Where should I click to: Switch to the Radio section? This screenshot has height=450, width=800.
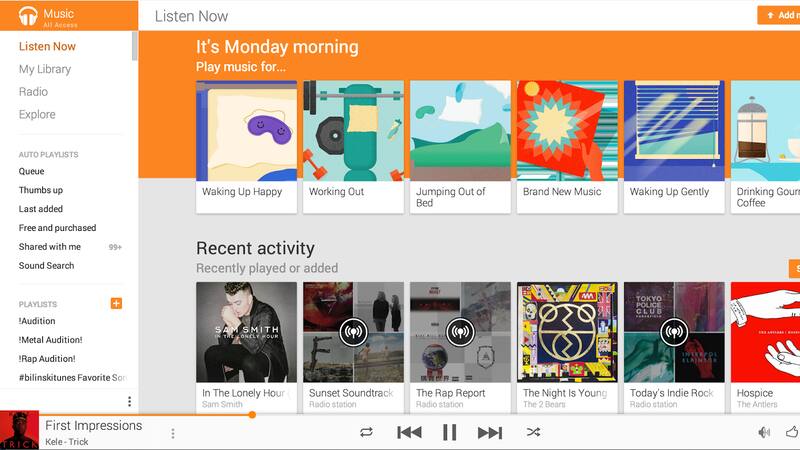point(33,92)
